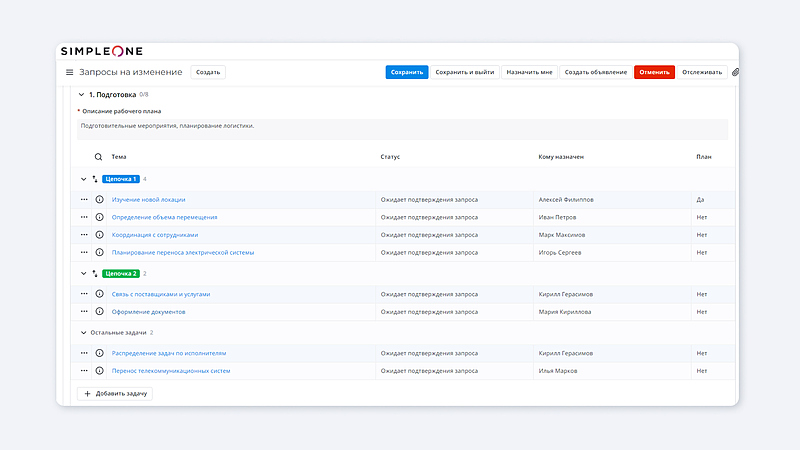The width and height of the screenshot is (800, 450).
Task: Click the 'Описание рабочего плана' text field
Action: point(400,127)
